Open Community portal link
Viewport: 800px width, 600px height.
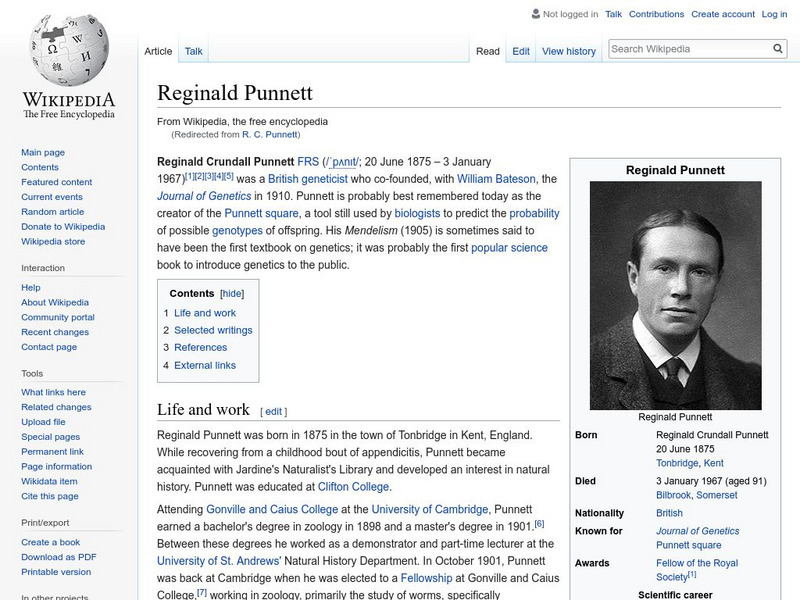coord(58,317)
